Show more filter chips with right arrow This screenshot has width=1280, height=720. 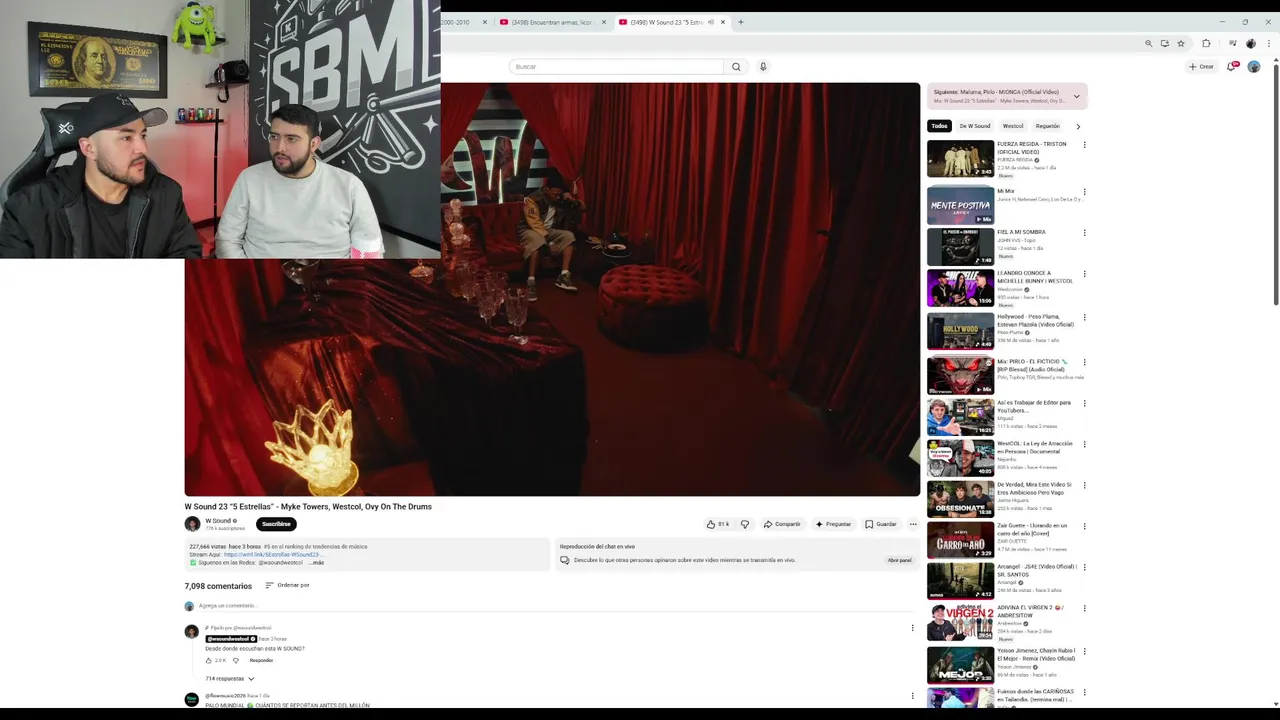tap(1078, 126)
